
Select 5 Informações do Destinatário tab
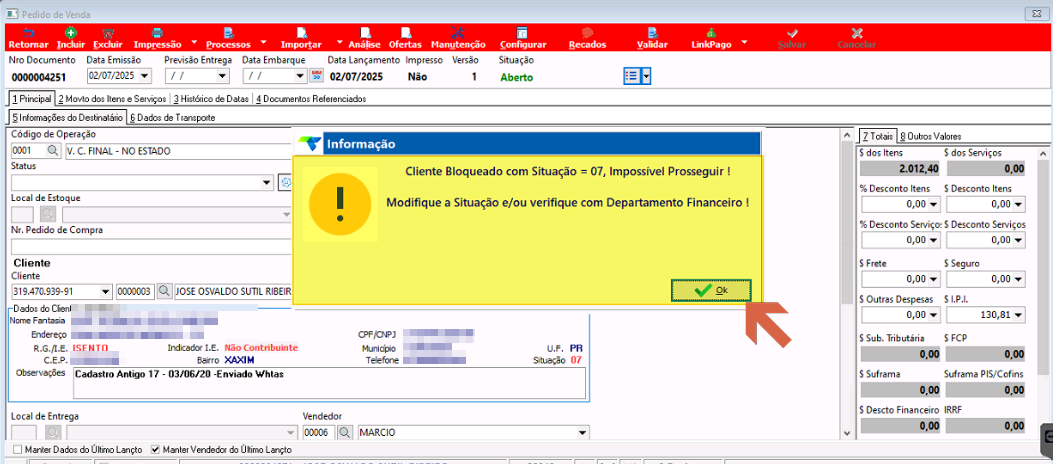click(68, 118)
